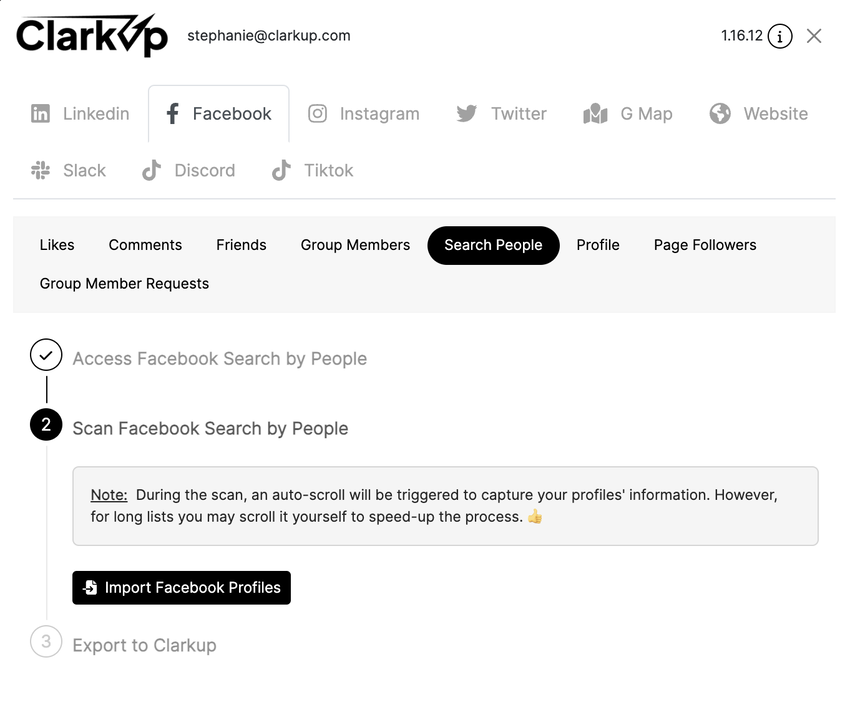Select the Slack icon
Viewport: 850px width, 728px height.
pos(41,171)
